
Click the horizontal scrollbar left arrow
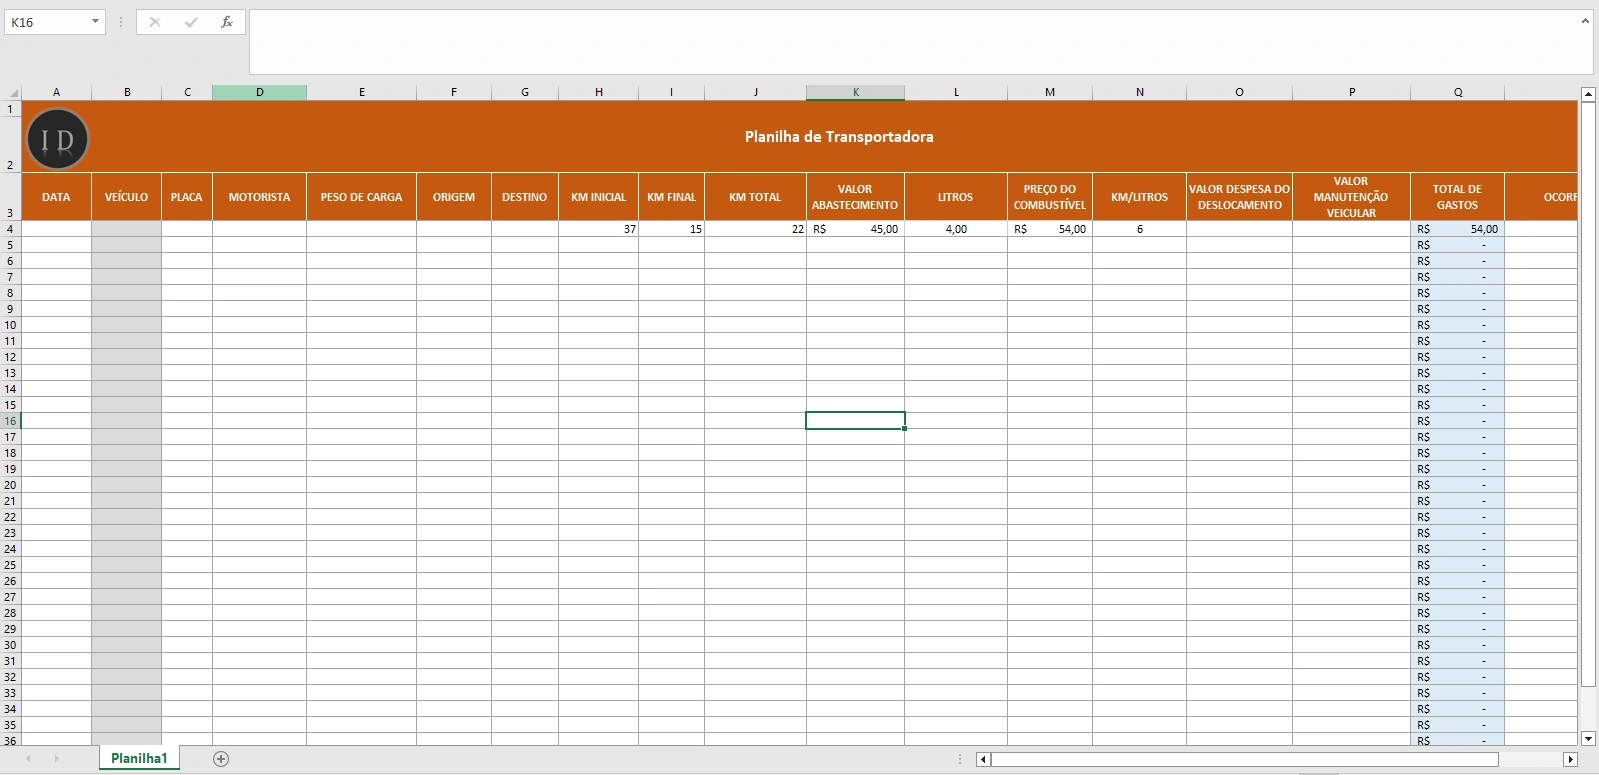[x=984, y=760]
